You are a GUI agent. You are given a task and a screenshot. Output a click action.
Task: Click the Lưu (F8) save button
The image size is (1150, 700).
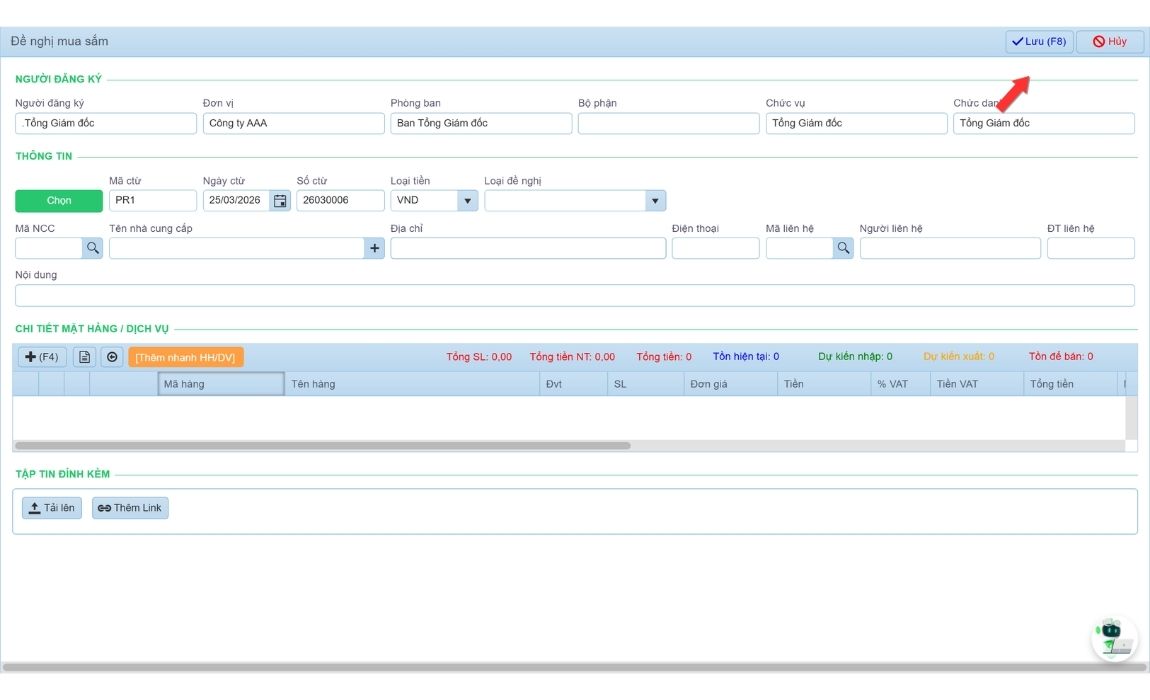[1038, 42]
